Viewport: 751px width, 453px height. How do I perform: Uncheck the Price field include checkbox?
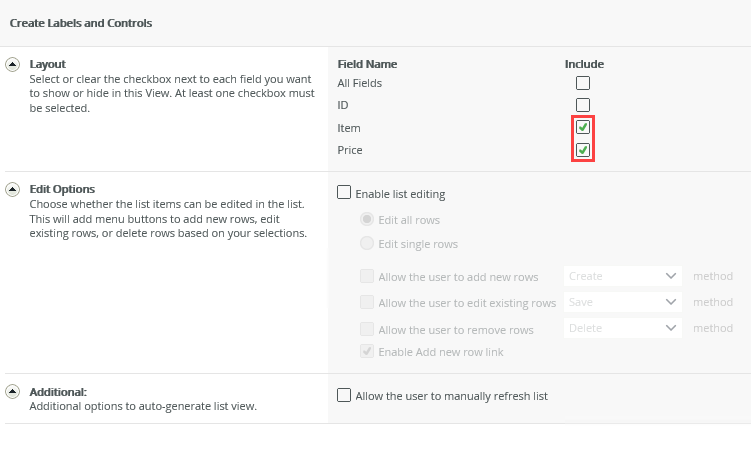(x=583, y=150)
